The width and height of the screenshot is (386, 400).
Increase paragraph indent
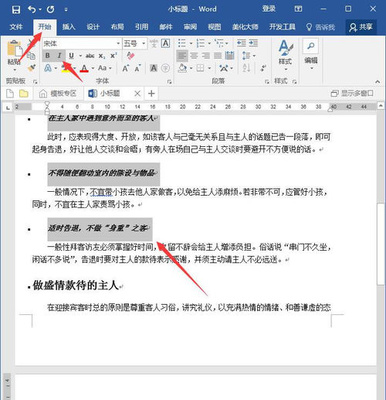click(x=253, y=43)
